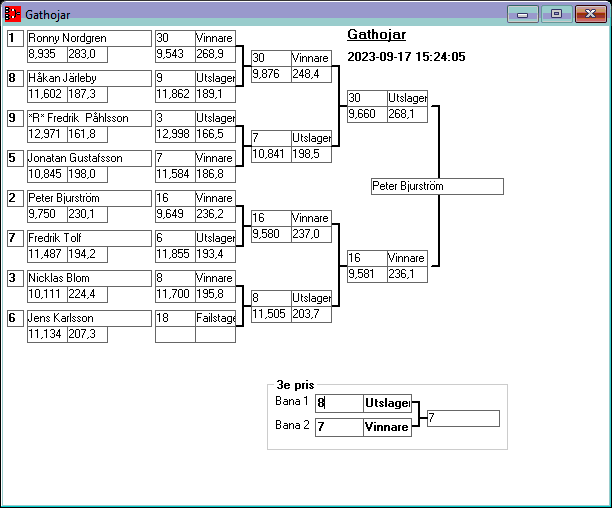Click the Fredrik Tolf name field

(x=87, y=238)
